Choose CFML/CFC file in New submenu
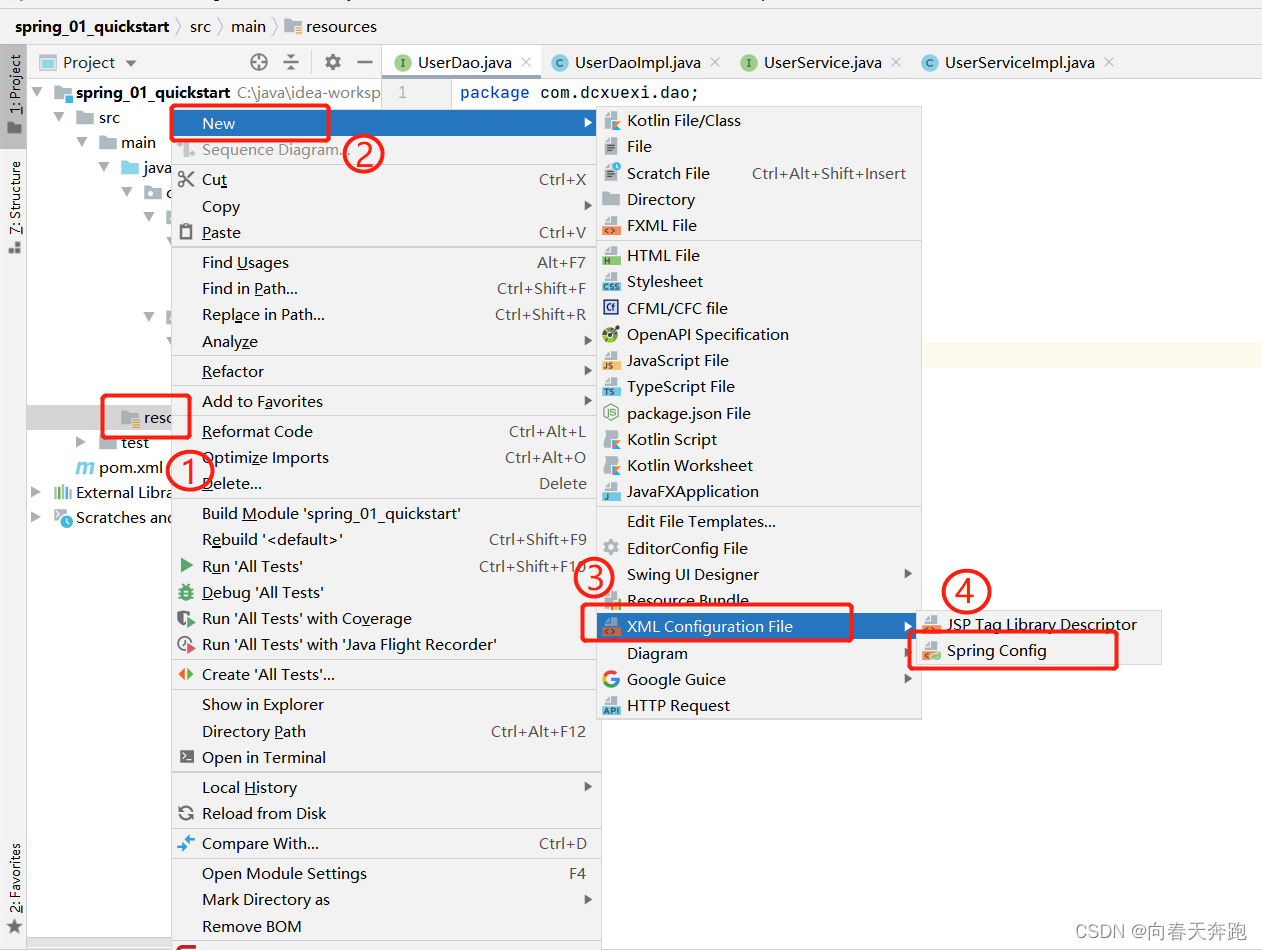Image resolution: width=1262 pixels, height=950 pixels. tap(758, 308)
